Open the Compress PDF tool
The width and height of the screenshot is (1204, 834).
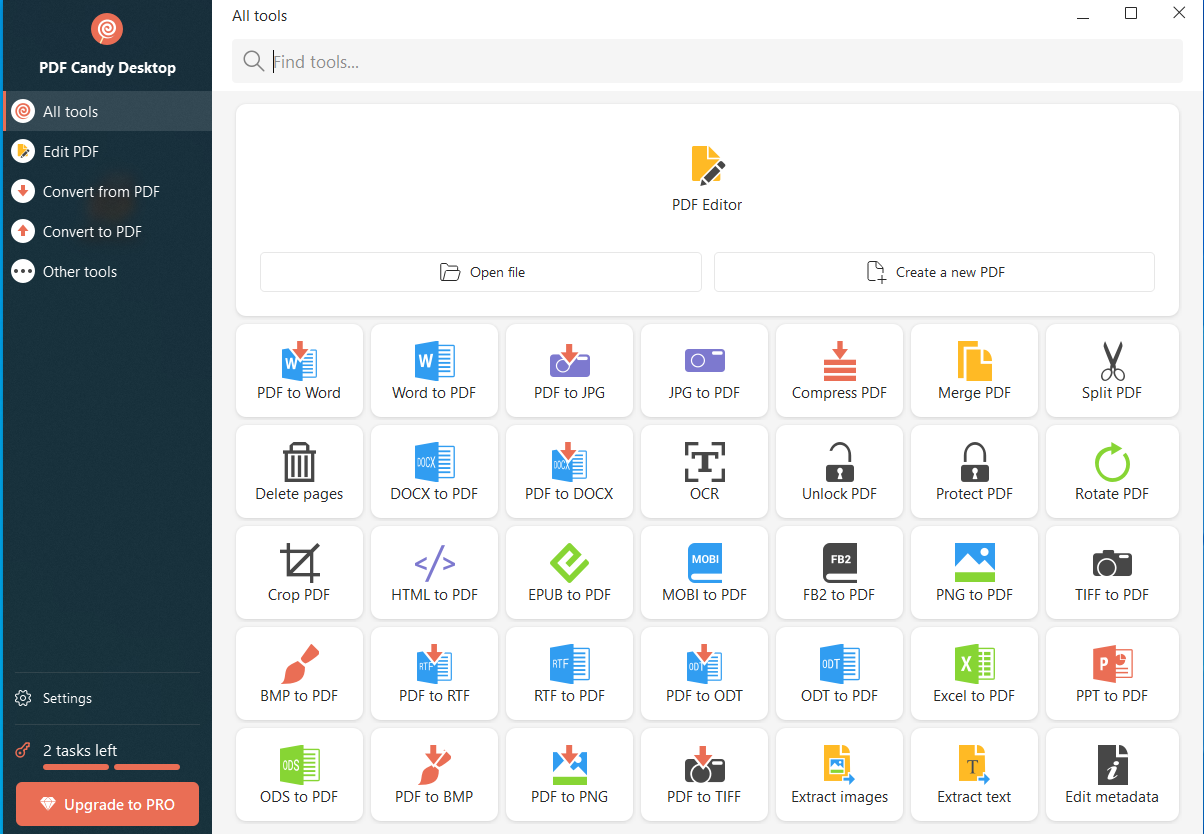839,371
